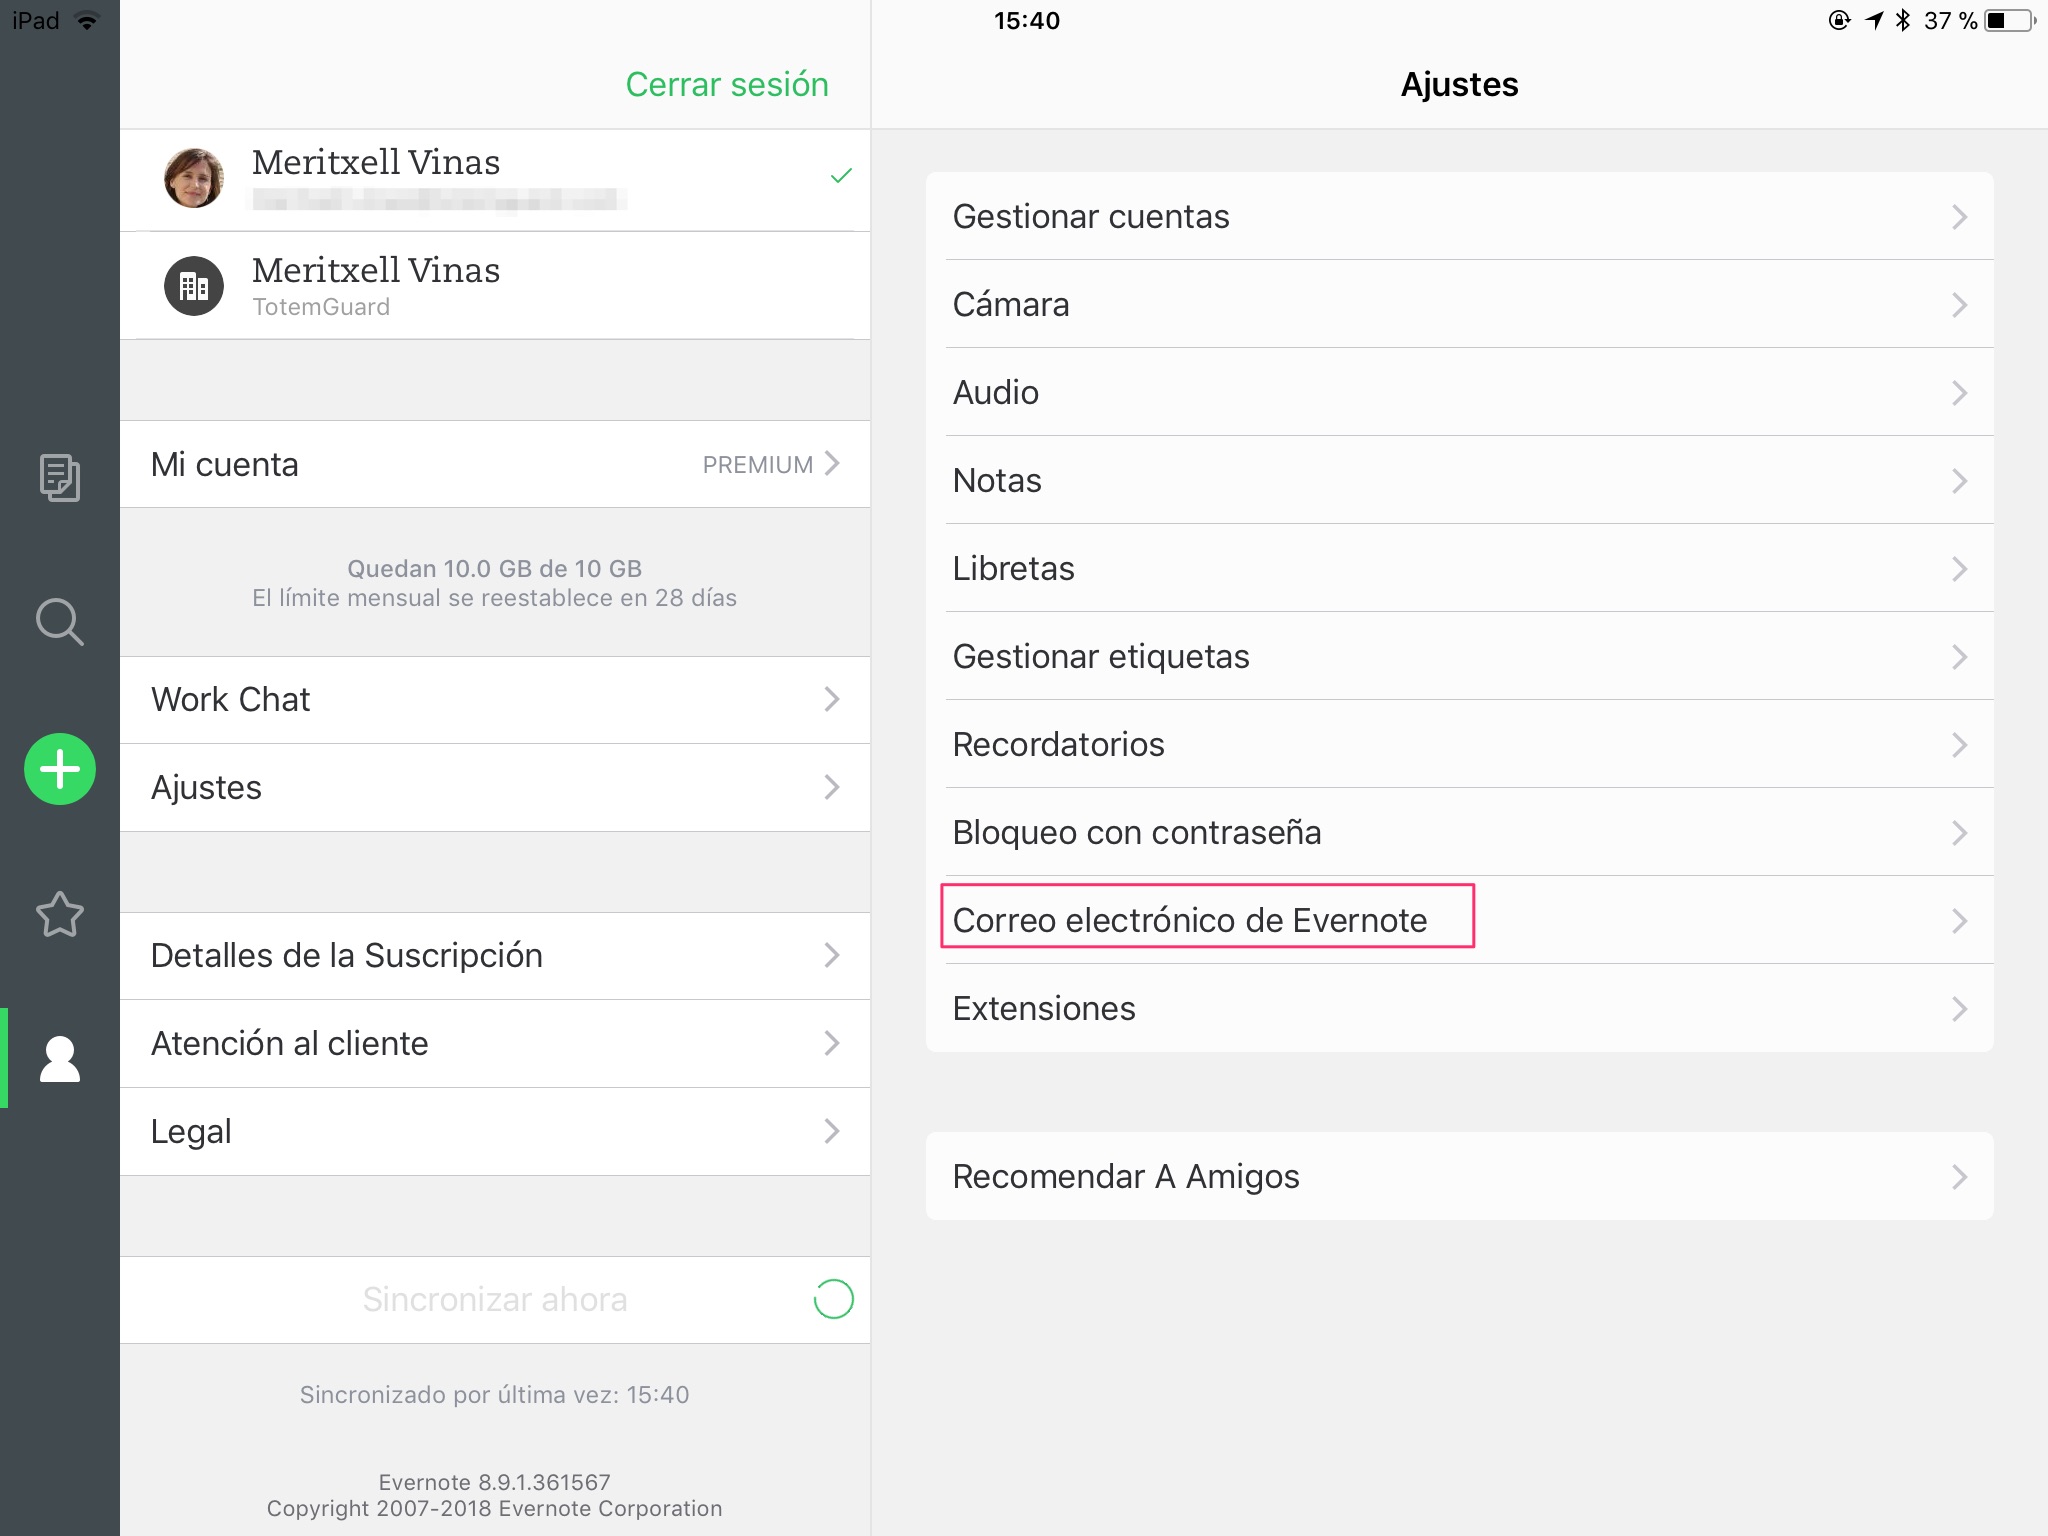Open the notes list sidebar icon
This screenshot has height=1536, width=2048.
point(60,477)
